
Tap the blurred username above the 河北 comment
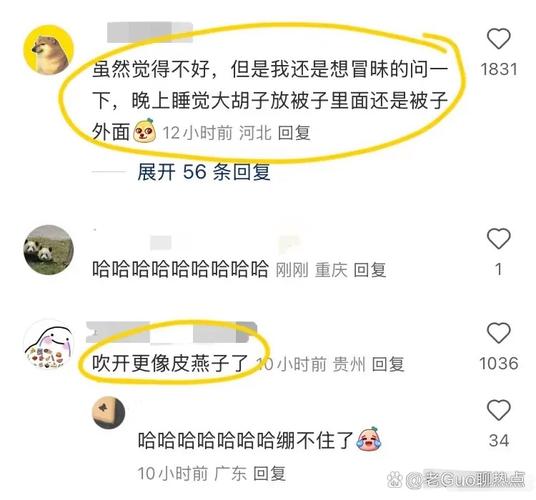(x=150, y=32)
